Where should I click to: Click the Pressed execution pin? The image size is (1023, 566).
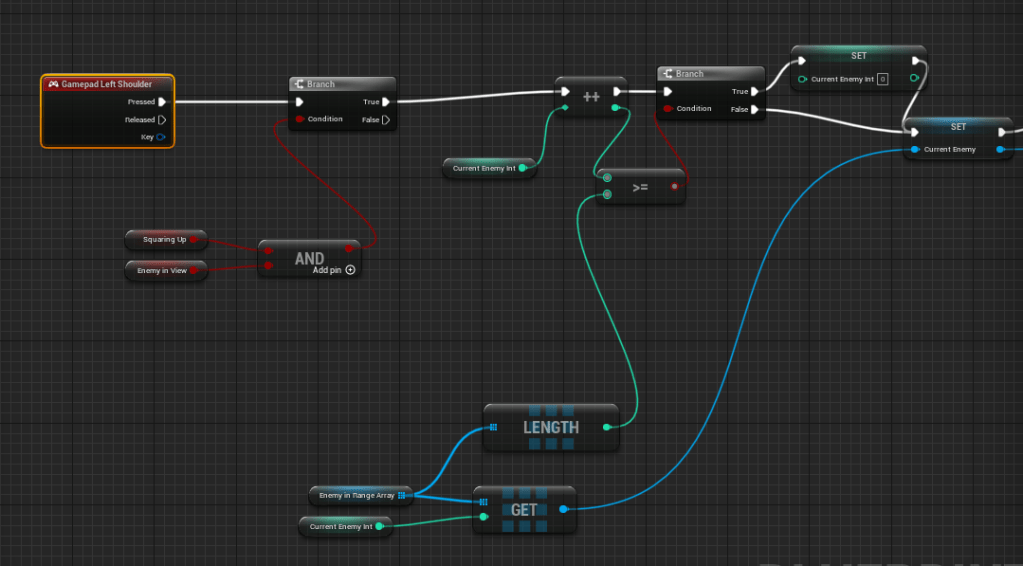pos(162,102)
